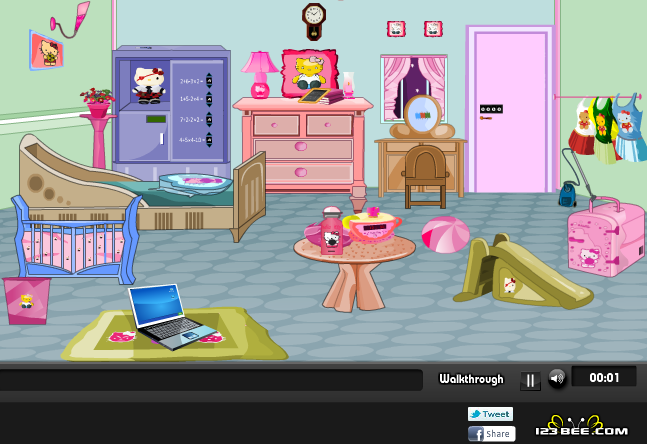The image size is (647, 444).
Task: Click the blue pillow on the bed
Action: tap(195, 184)
